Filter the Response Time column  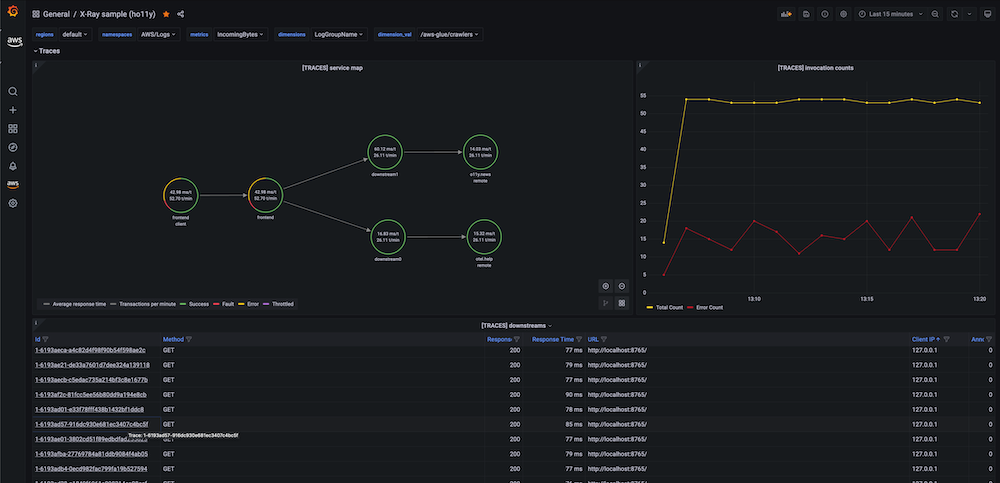(579, 339)
